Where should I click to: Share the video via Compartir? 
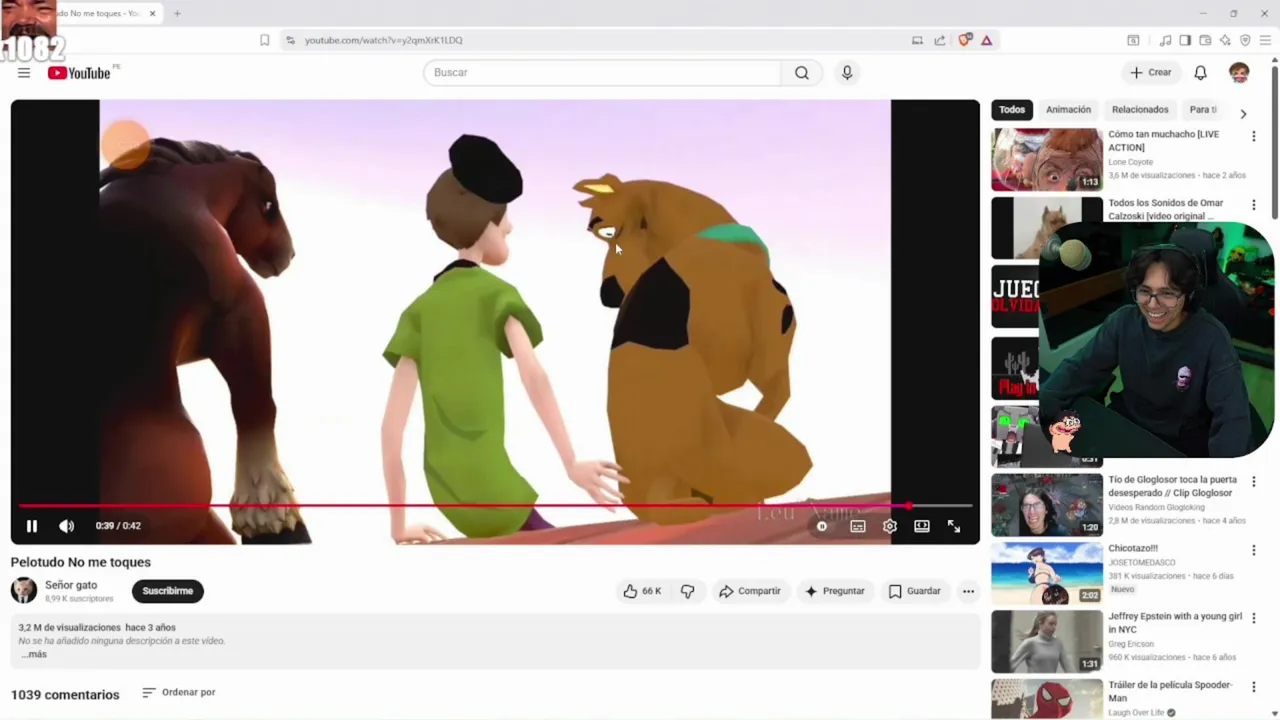point(750,591)
